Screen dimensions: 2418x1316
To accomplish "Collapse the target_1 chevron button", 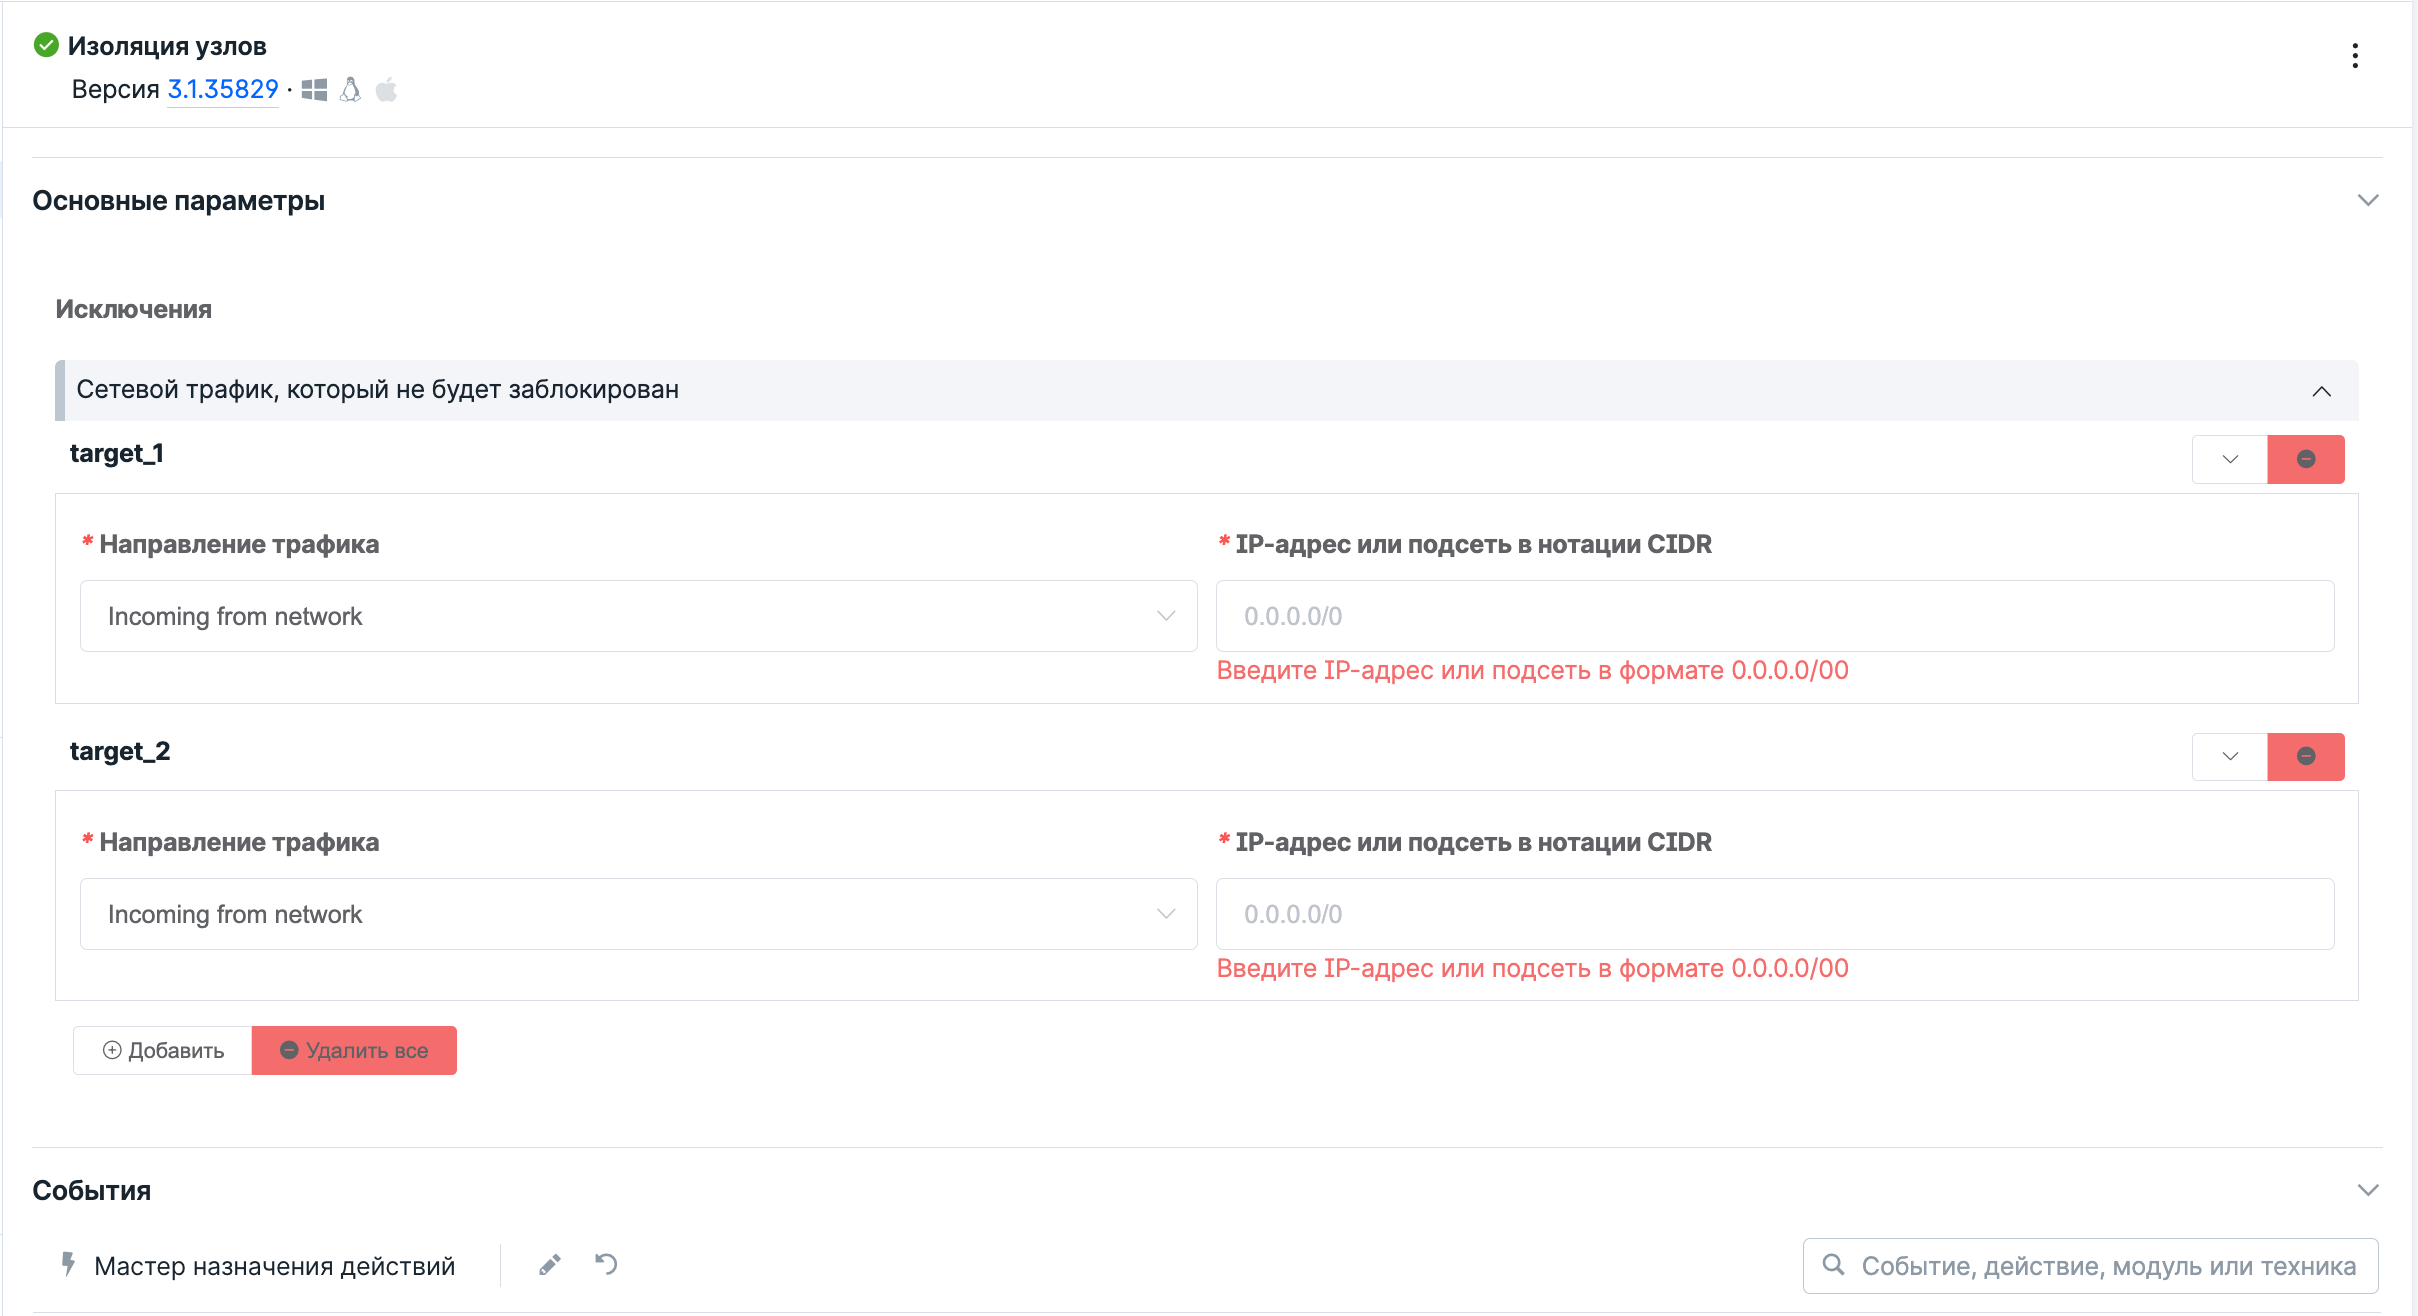I will 2229,459.
